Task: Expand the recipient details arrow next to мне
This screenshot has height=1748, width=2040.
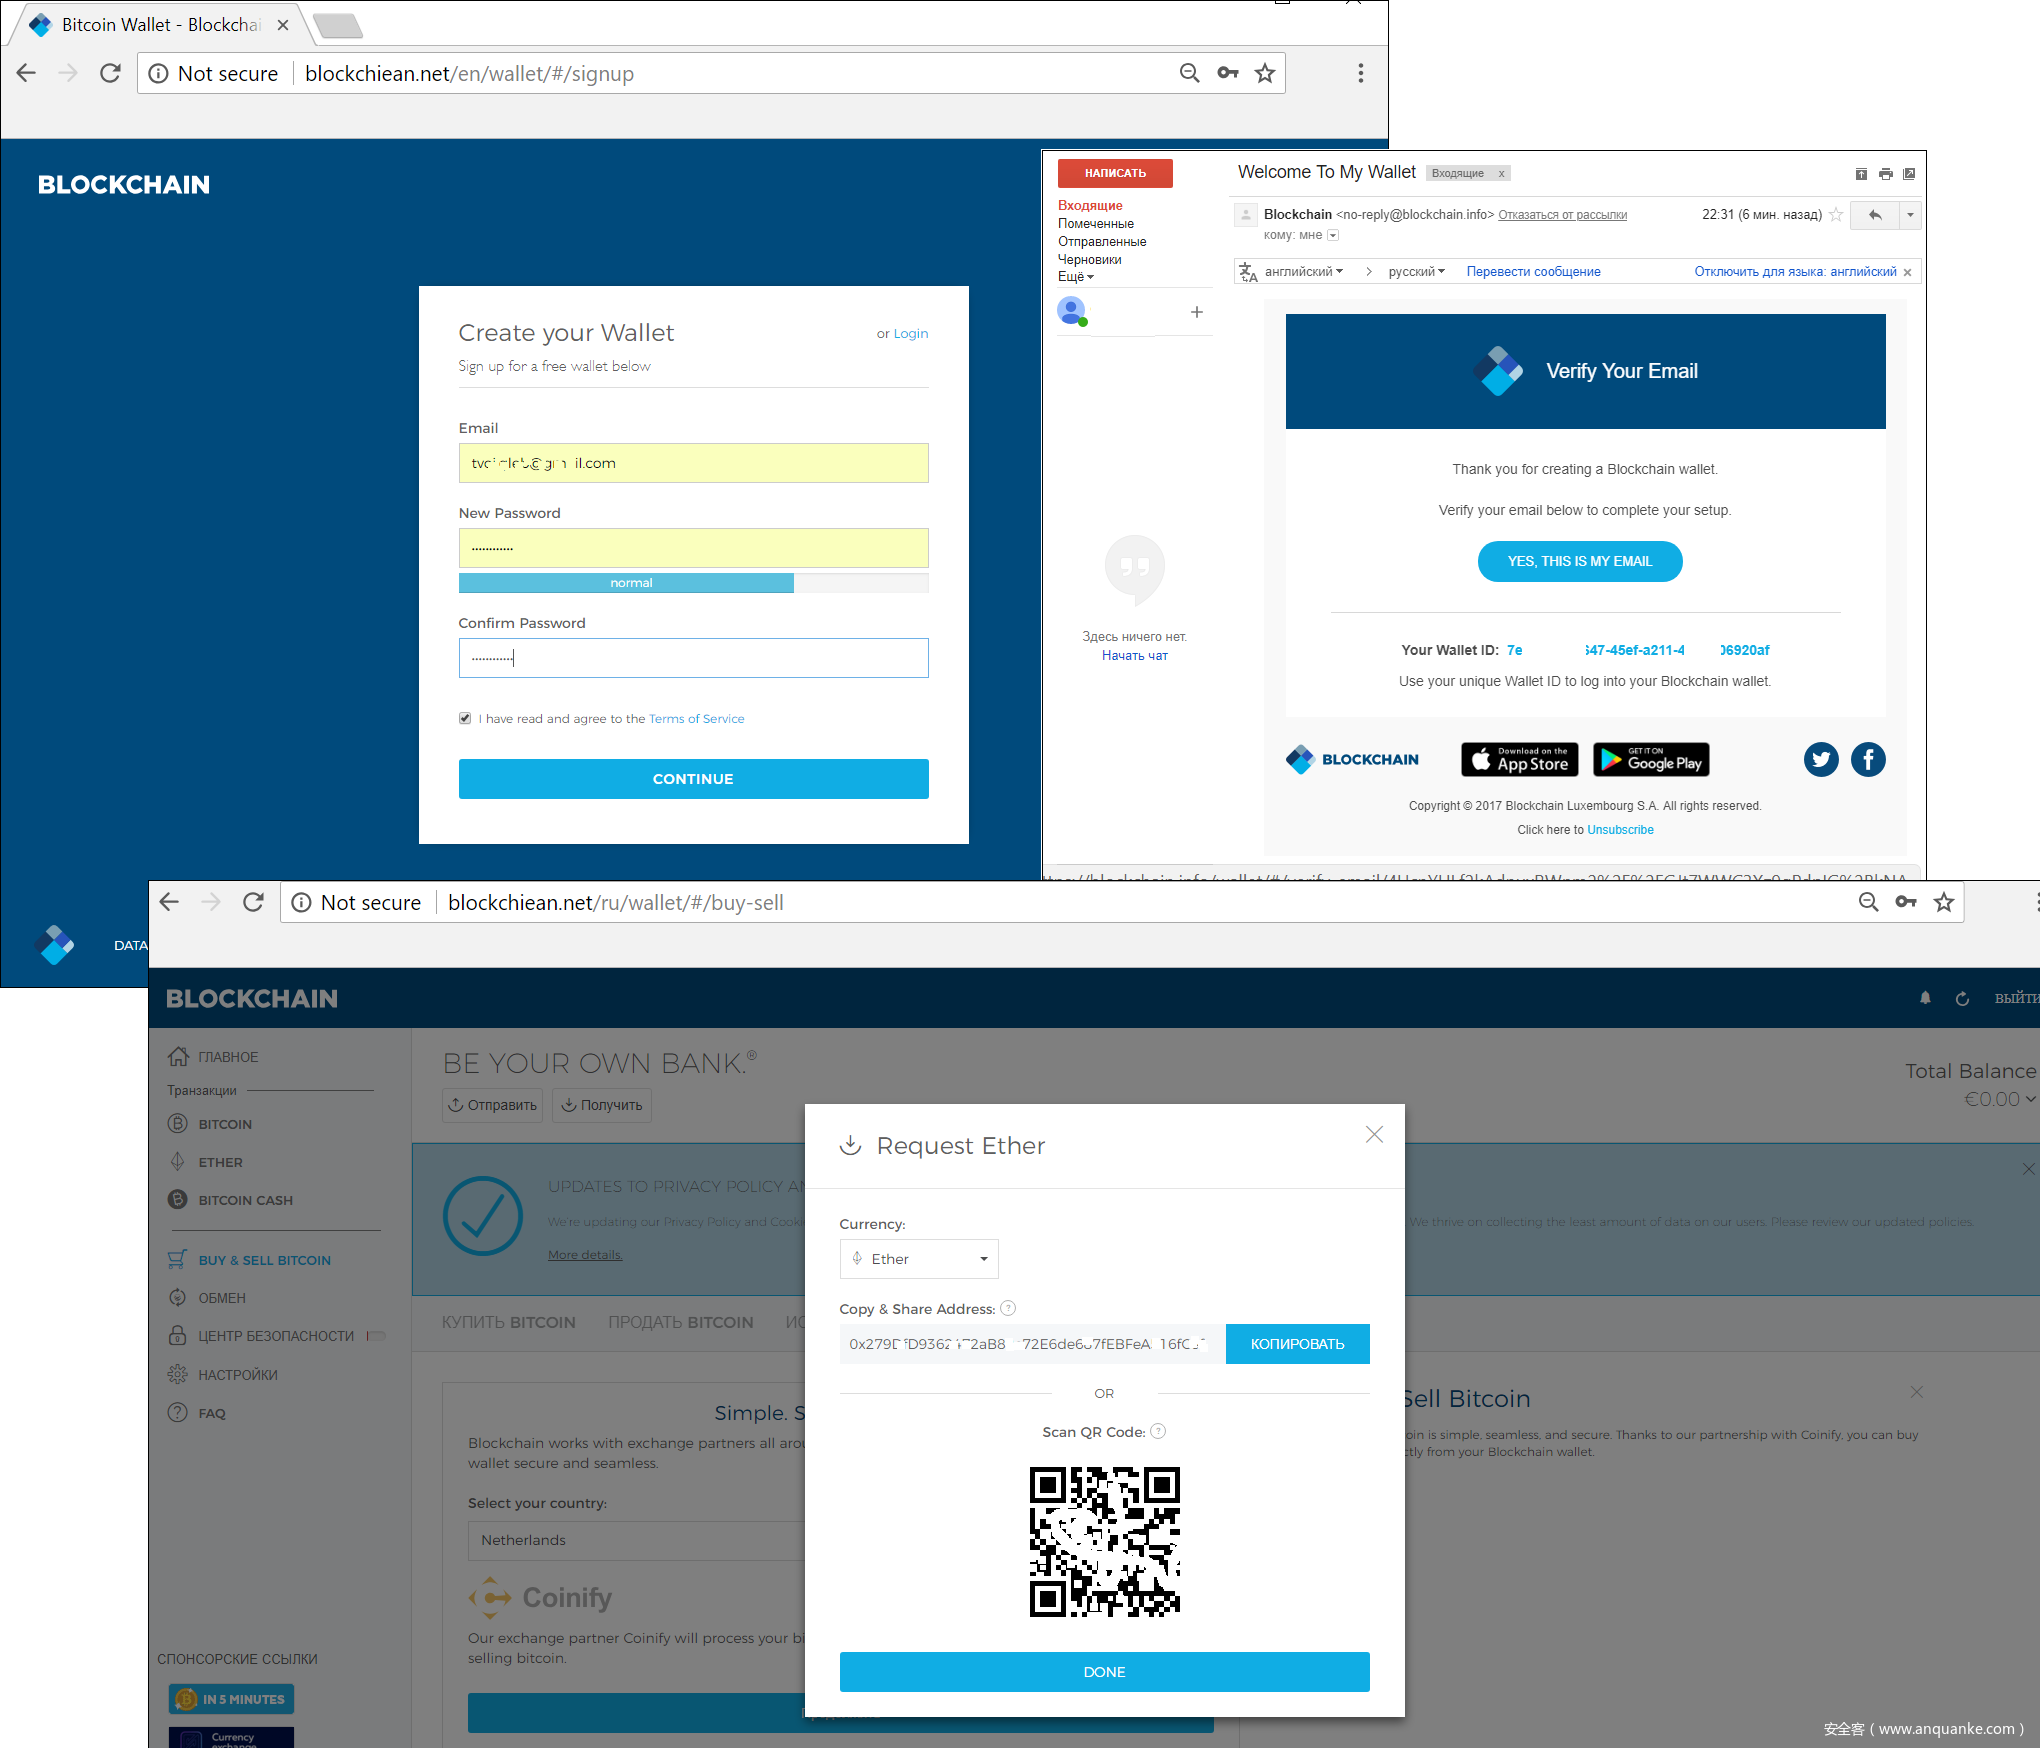Action: pos(1332,235)
